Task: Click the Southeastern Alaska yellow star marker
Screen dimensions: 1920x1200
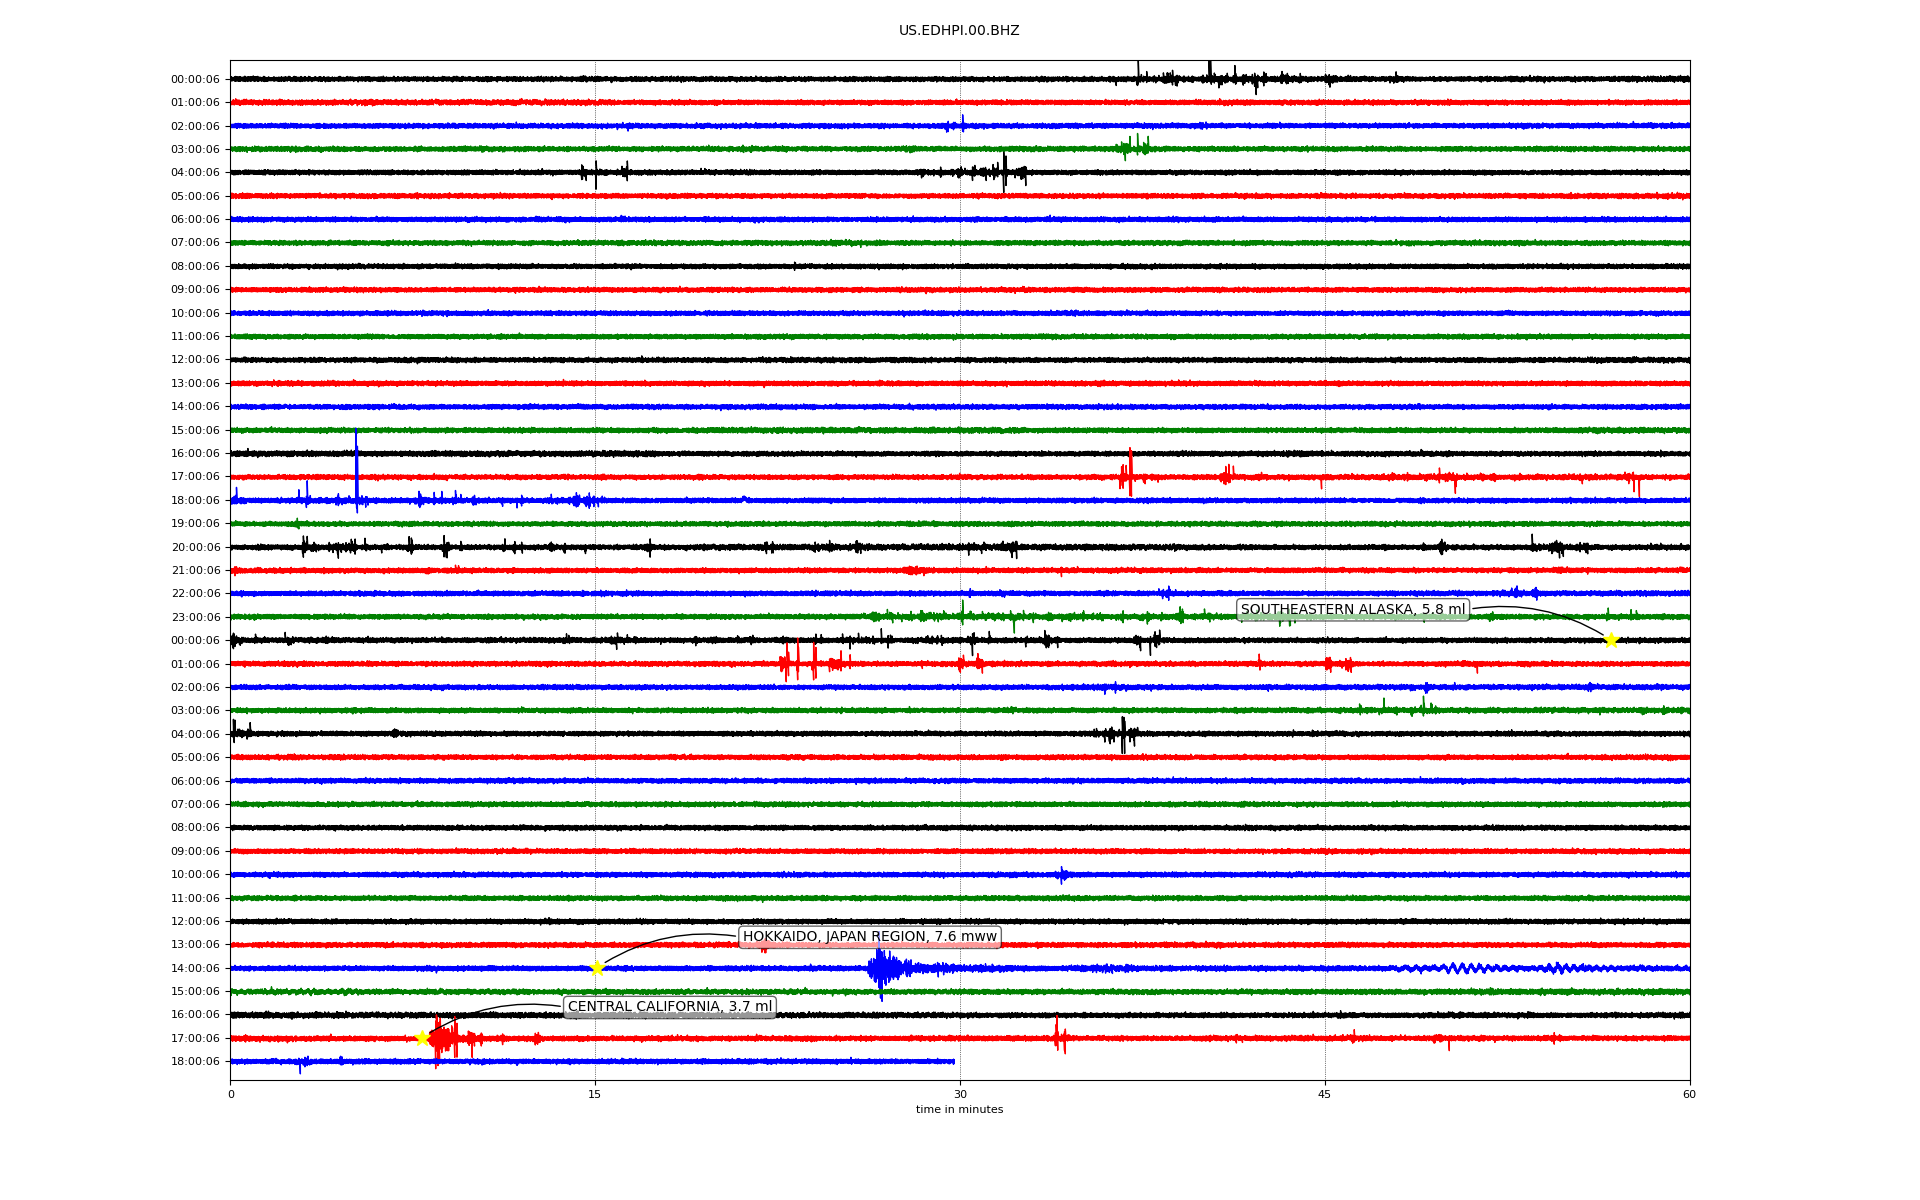Action: tap(1610, 640)
